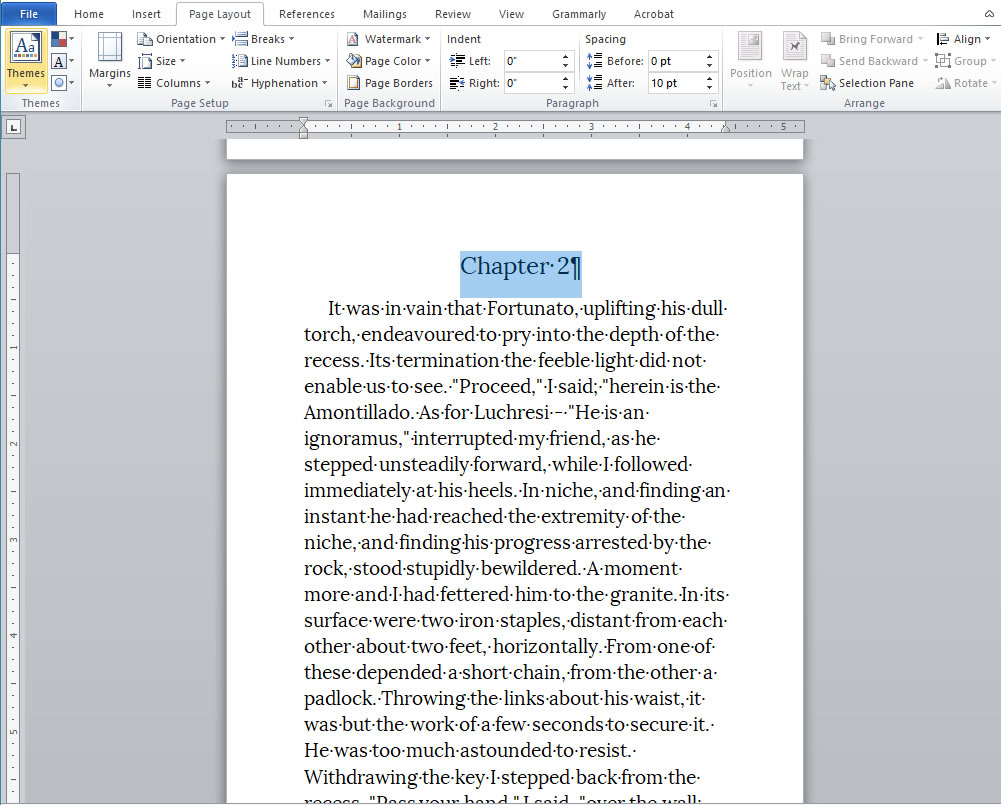Click the Watermark icon

pos(354,39)
